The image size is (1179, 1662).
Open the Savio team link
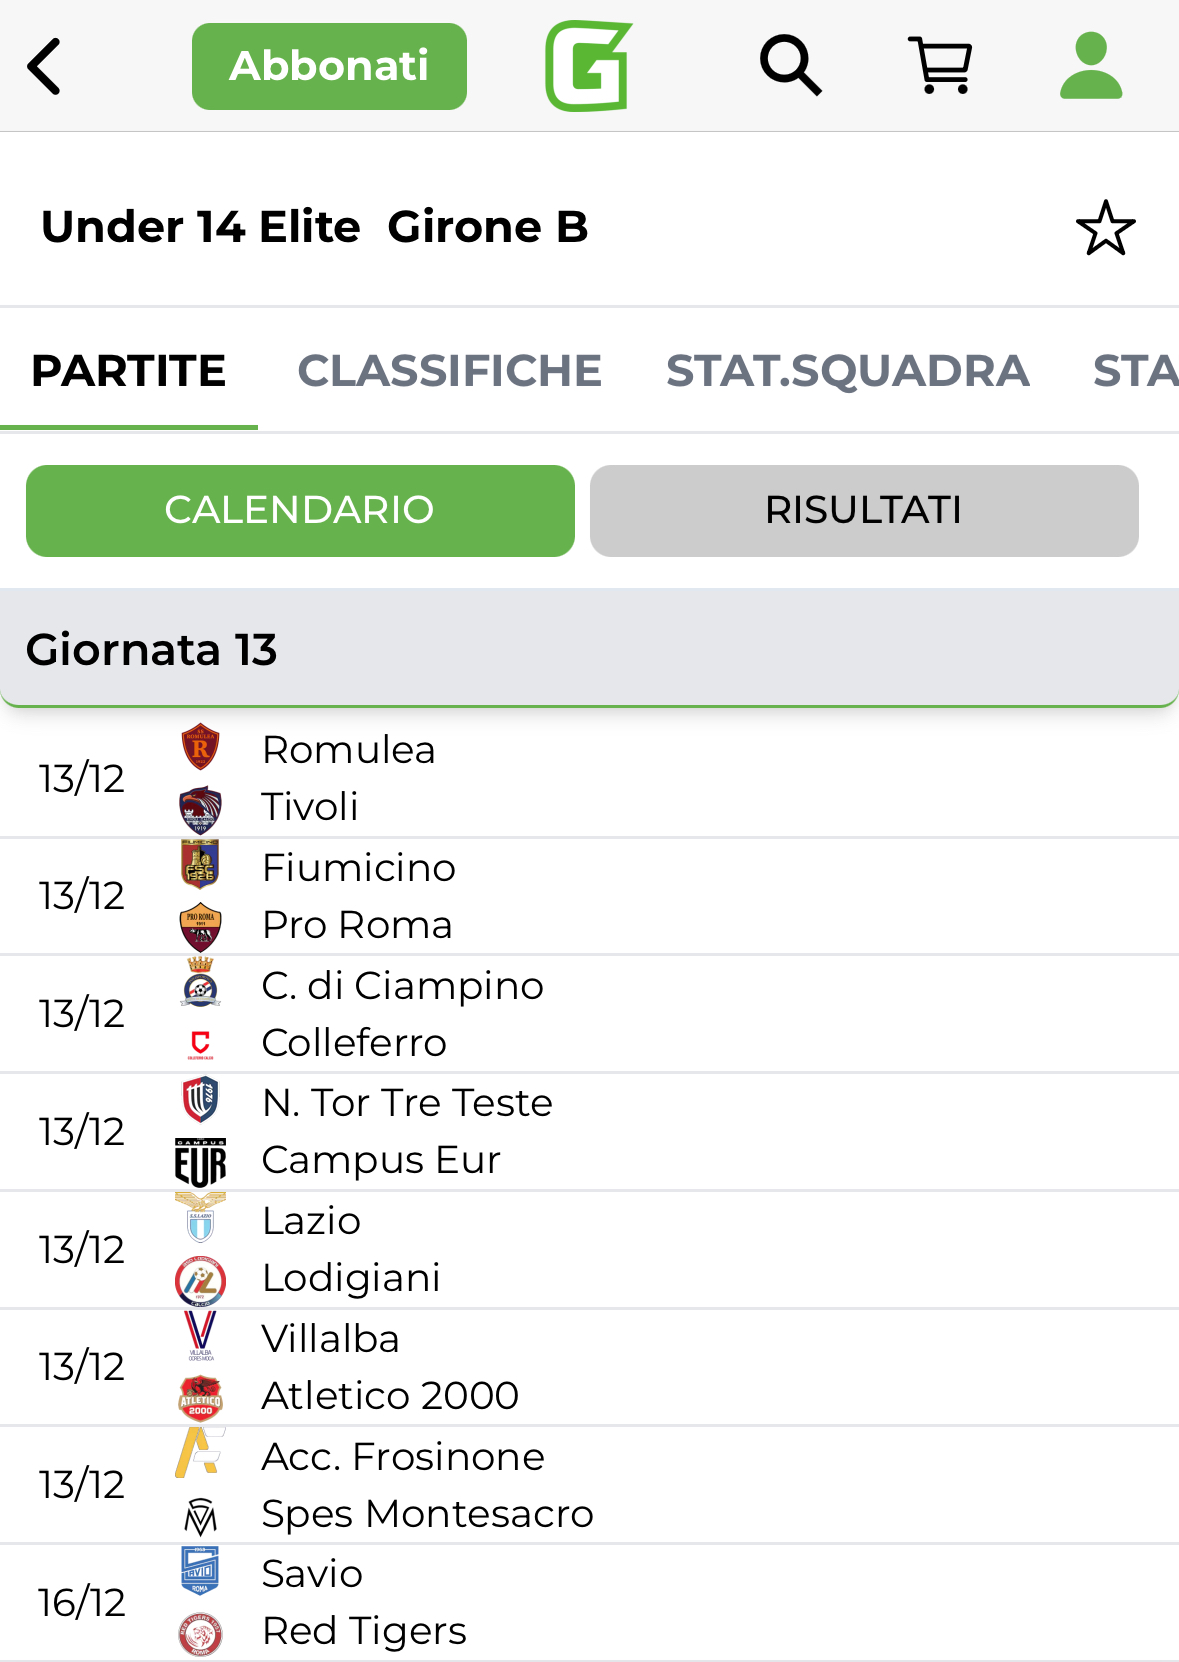[312, 1574]
